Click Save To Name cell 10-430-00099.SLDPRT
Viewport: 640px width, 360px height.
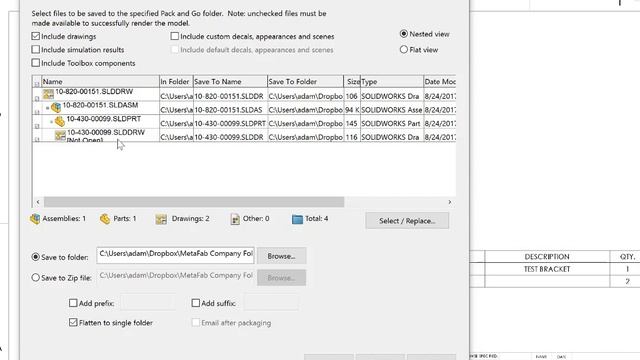click(x=230, y=123)
